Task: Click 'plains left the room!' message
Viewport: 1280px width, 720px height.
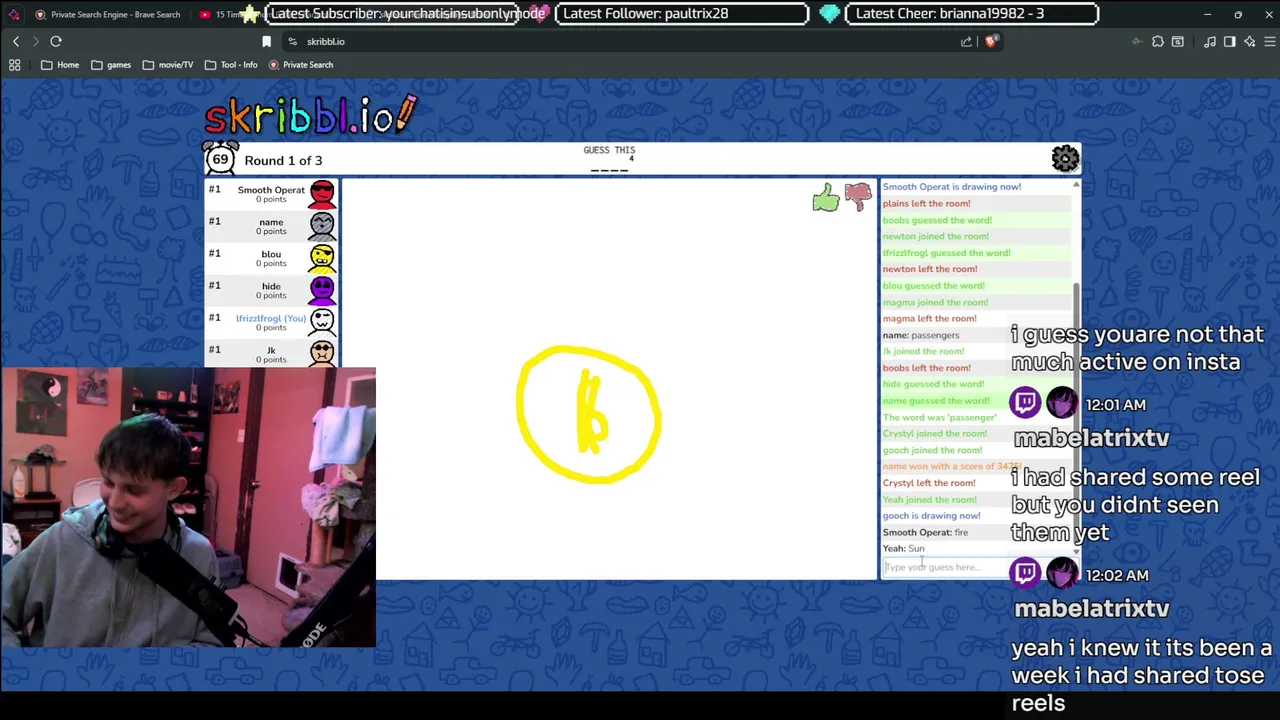Action: [x=926, y=203]
